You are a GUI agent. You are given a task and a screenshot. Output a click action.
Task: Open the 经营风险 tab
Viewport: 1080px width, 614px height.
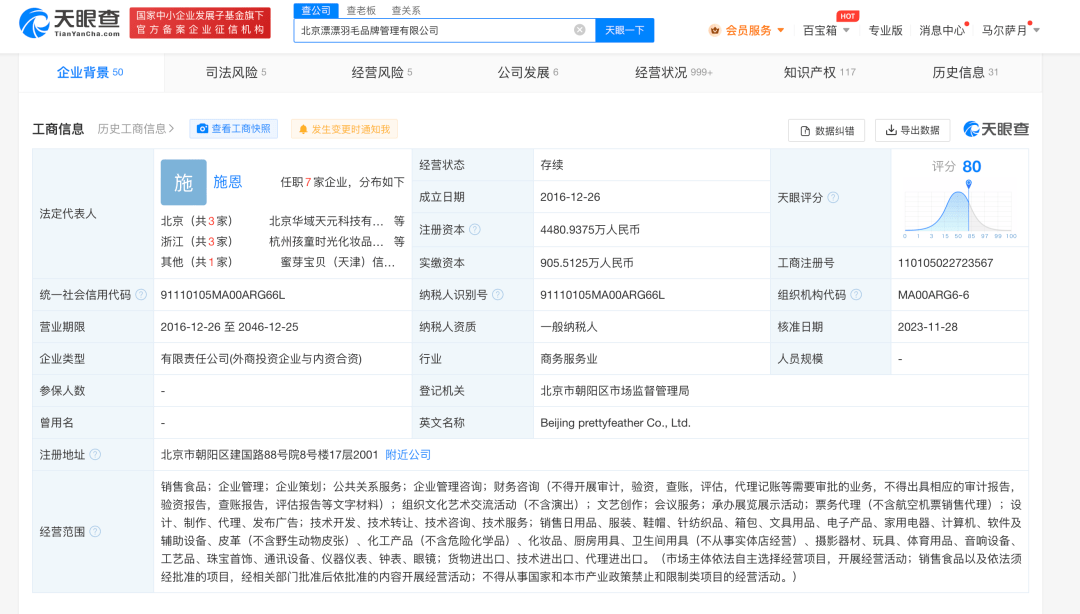382,72
